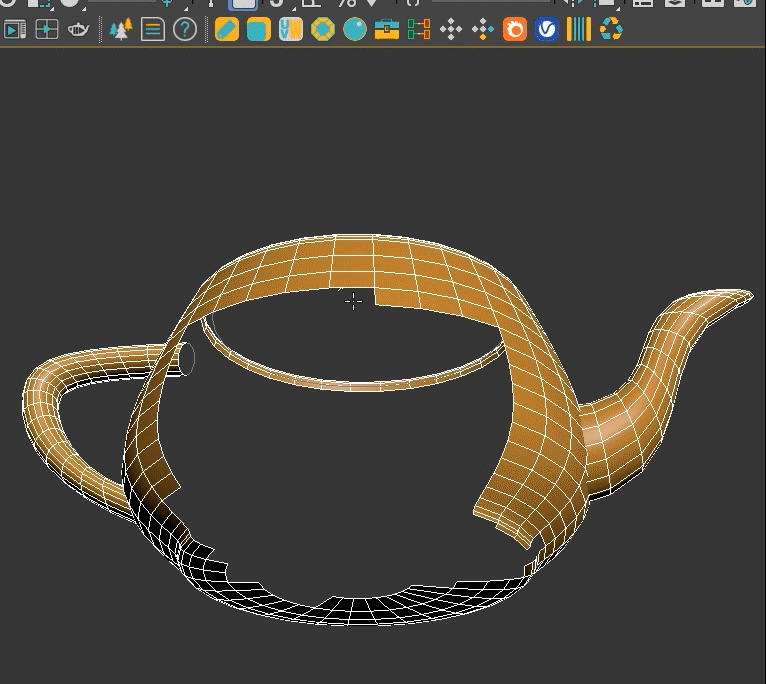
Task: Launch the orange Corona renderer icon
Action: pyautogui.click(x=515, y=30)
